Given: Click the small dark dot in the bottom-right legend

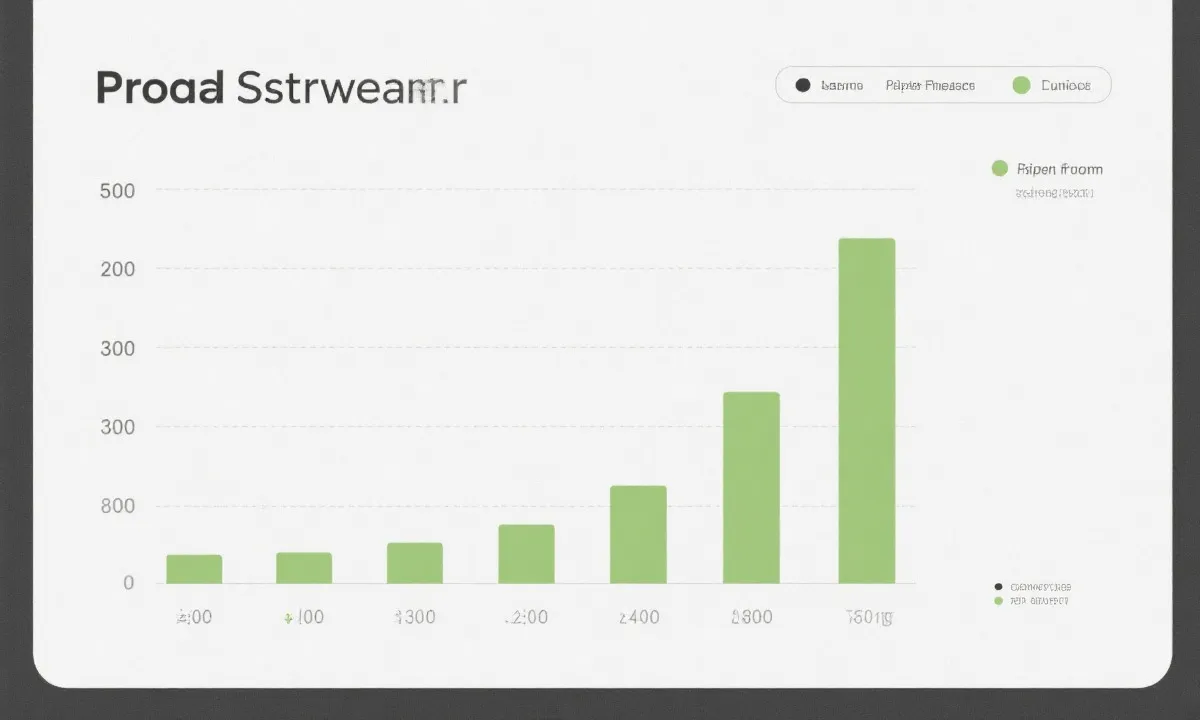Looking at the screenshot, I should pos(997,587).
